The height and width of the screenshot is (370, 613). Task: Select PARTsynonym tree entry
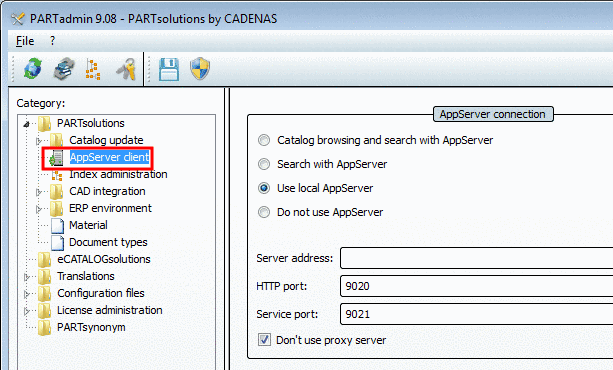pyautogui.click(x=91, y=327)
